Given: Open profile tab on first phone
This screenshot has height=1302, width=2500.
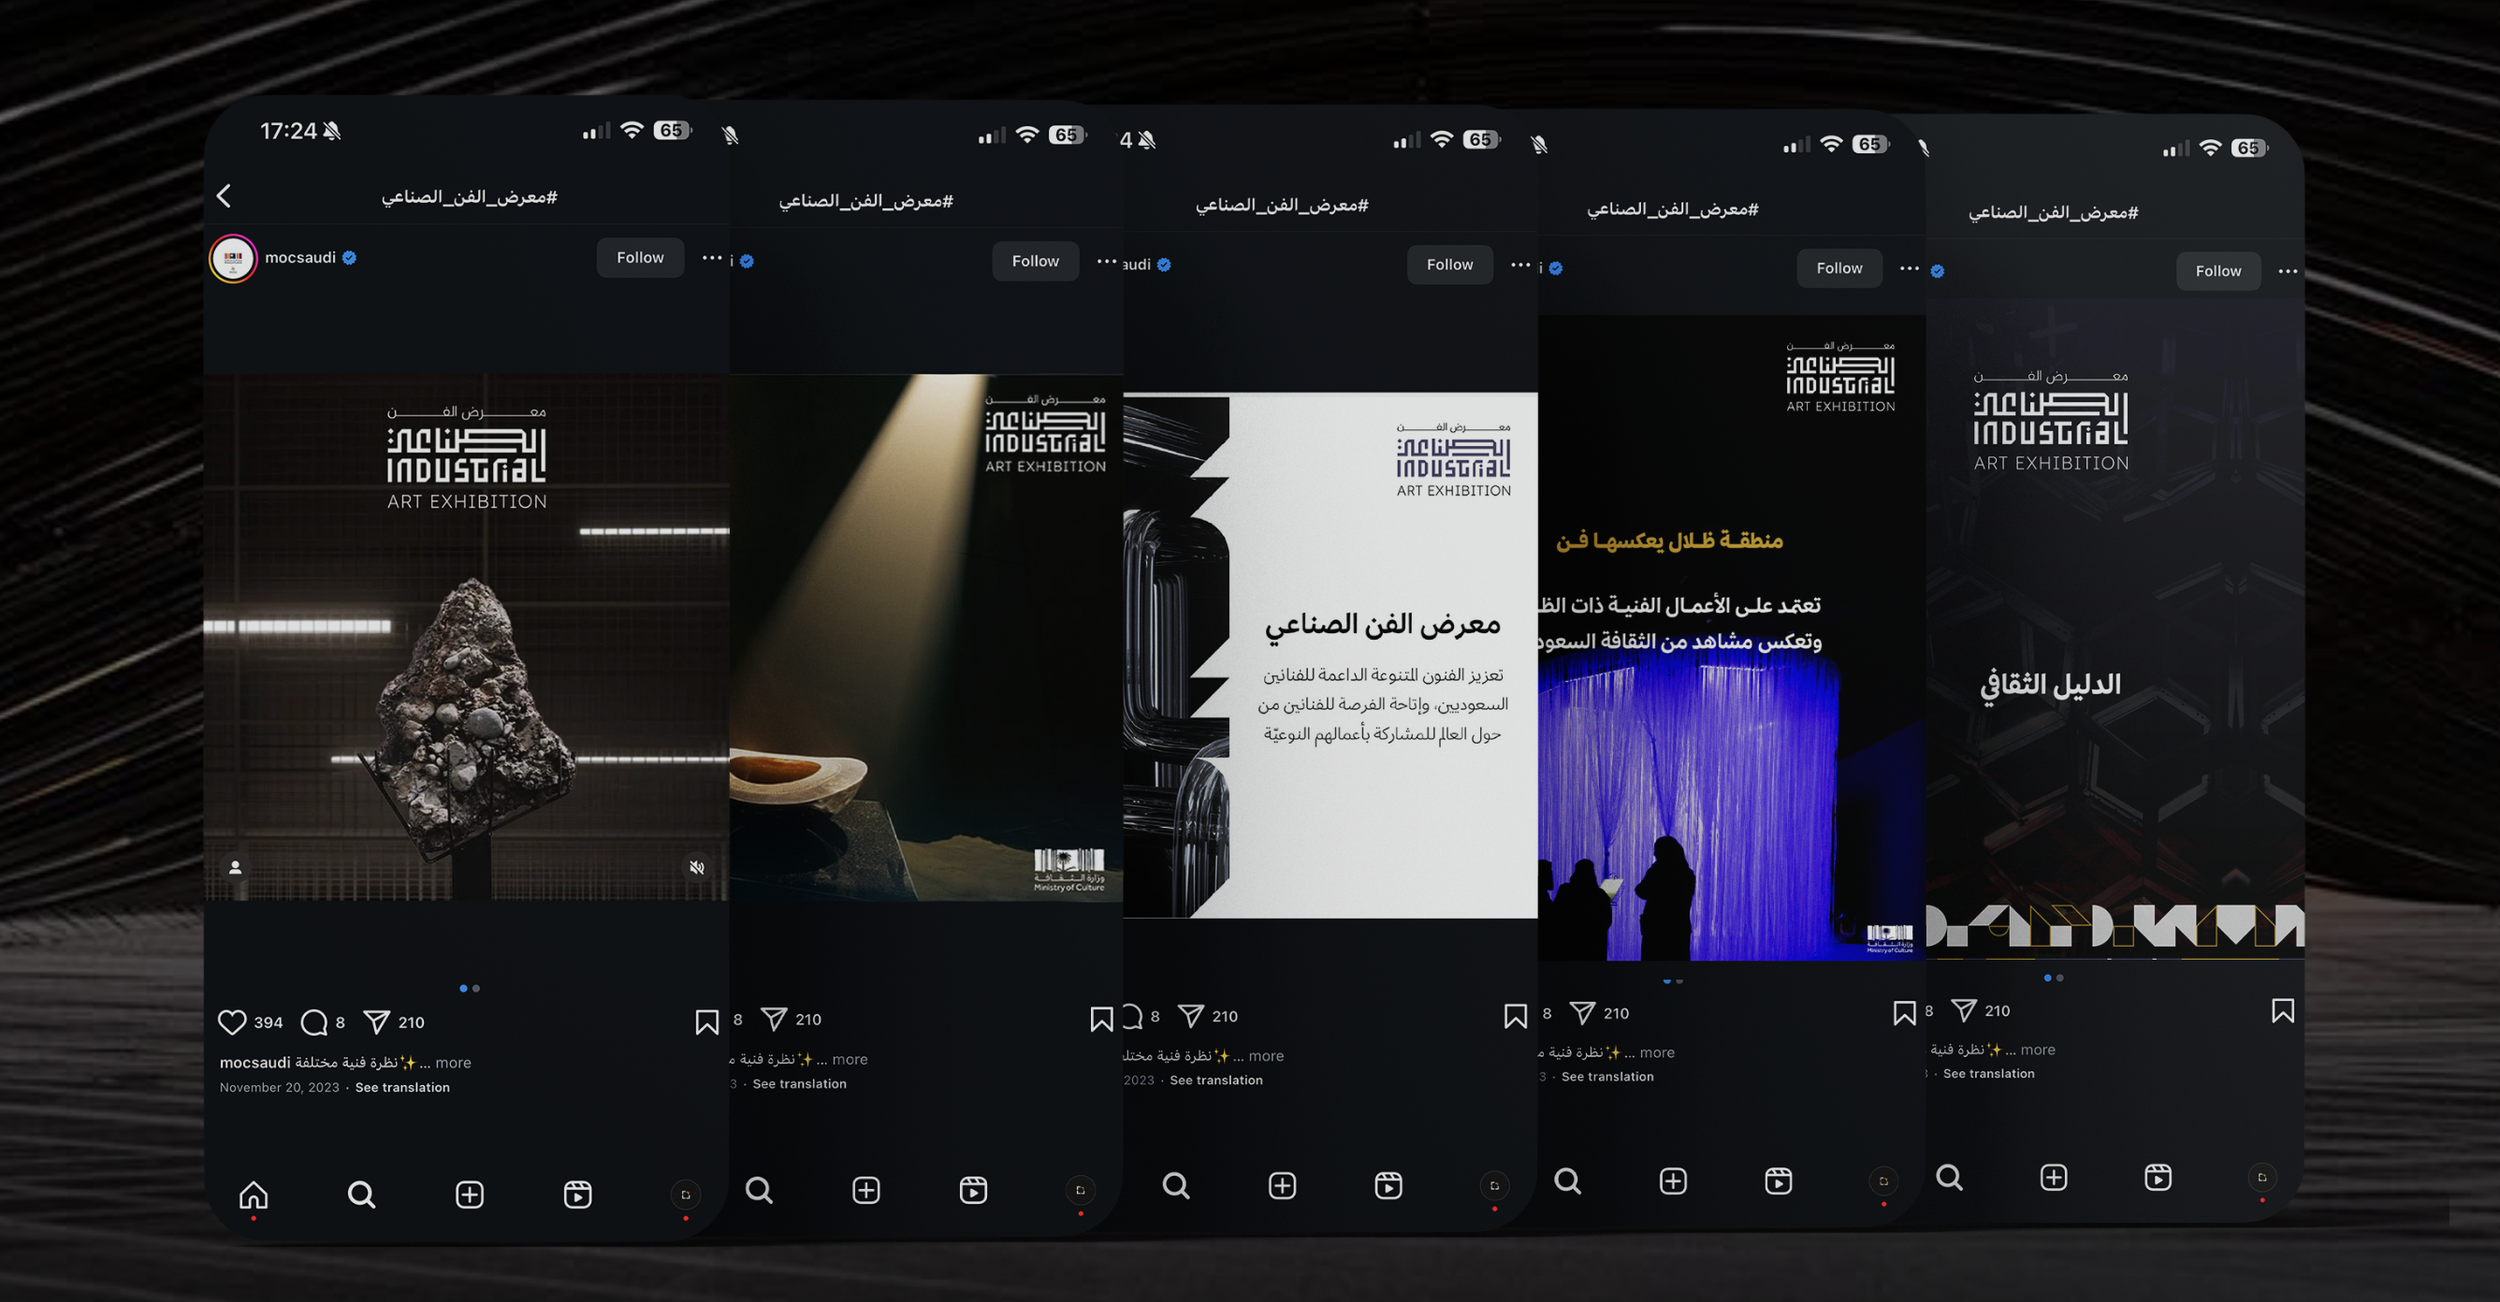Looking at the screenshot, I should 685,1194.
